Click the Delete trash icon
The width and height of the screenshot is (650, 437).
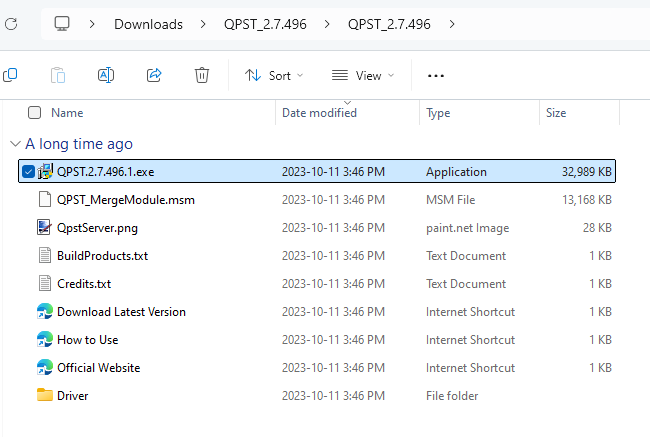click(x=202, y=75)
